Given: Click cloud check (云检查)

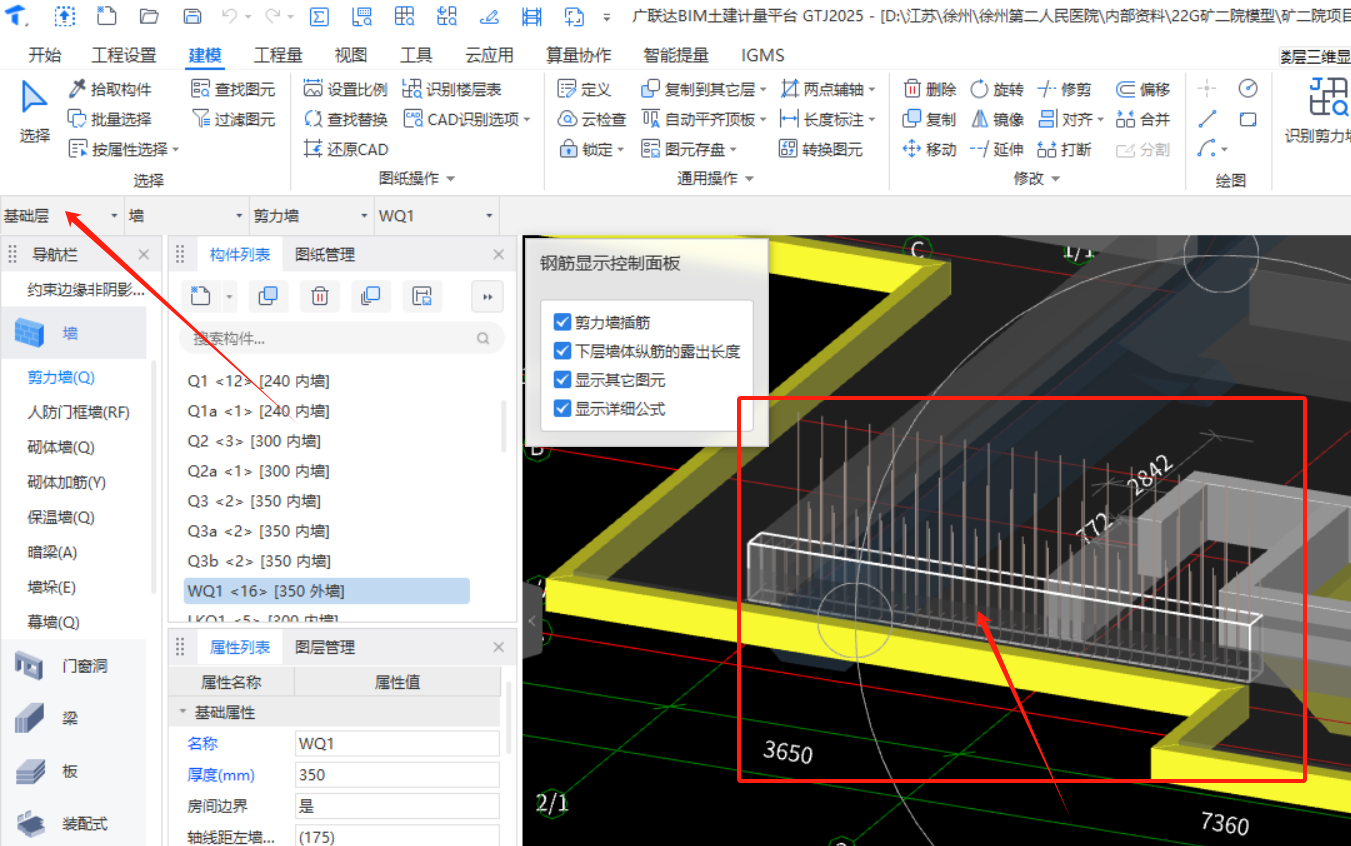Looking at the screenshot, I should pyautogui.click(x=592, y=119).
